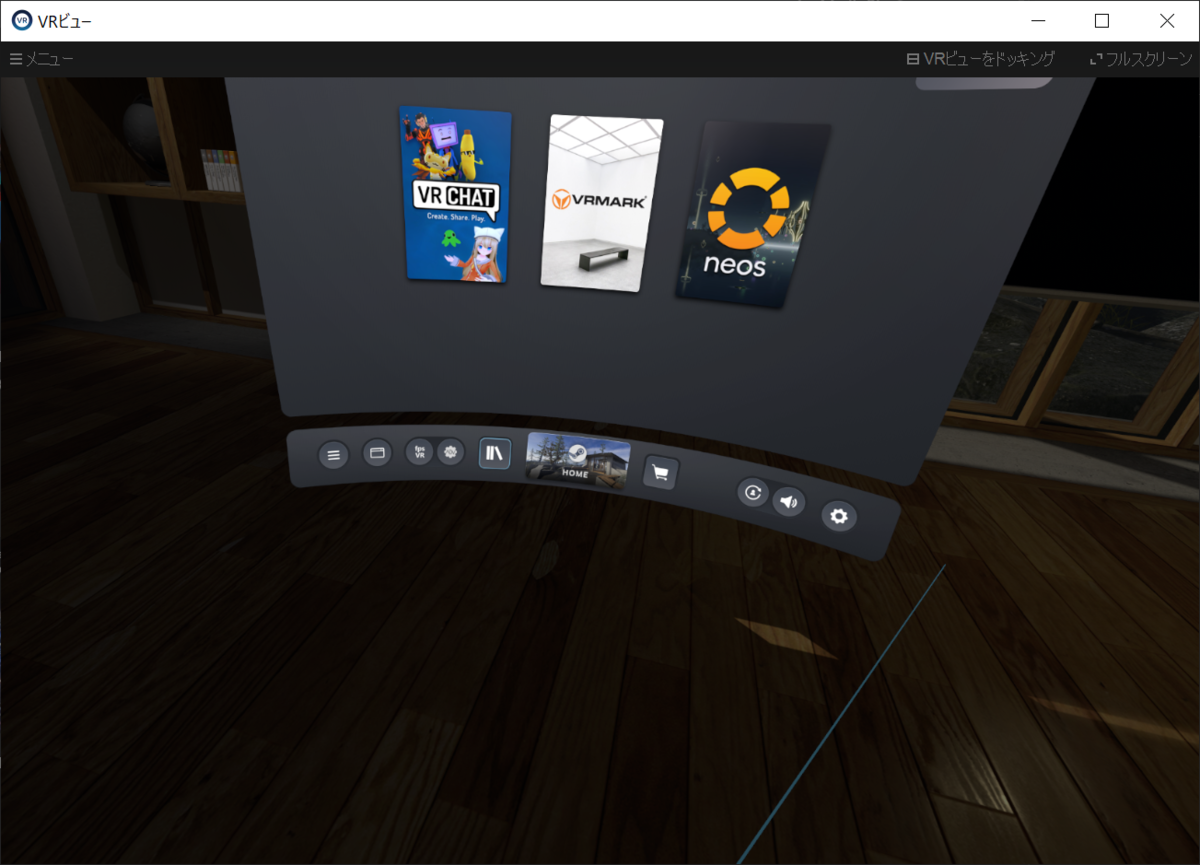Screen dimensions: 1200x865
Task: Maximize the VRビュー window
Action: tap(1102, 20)
